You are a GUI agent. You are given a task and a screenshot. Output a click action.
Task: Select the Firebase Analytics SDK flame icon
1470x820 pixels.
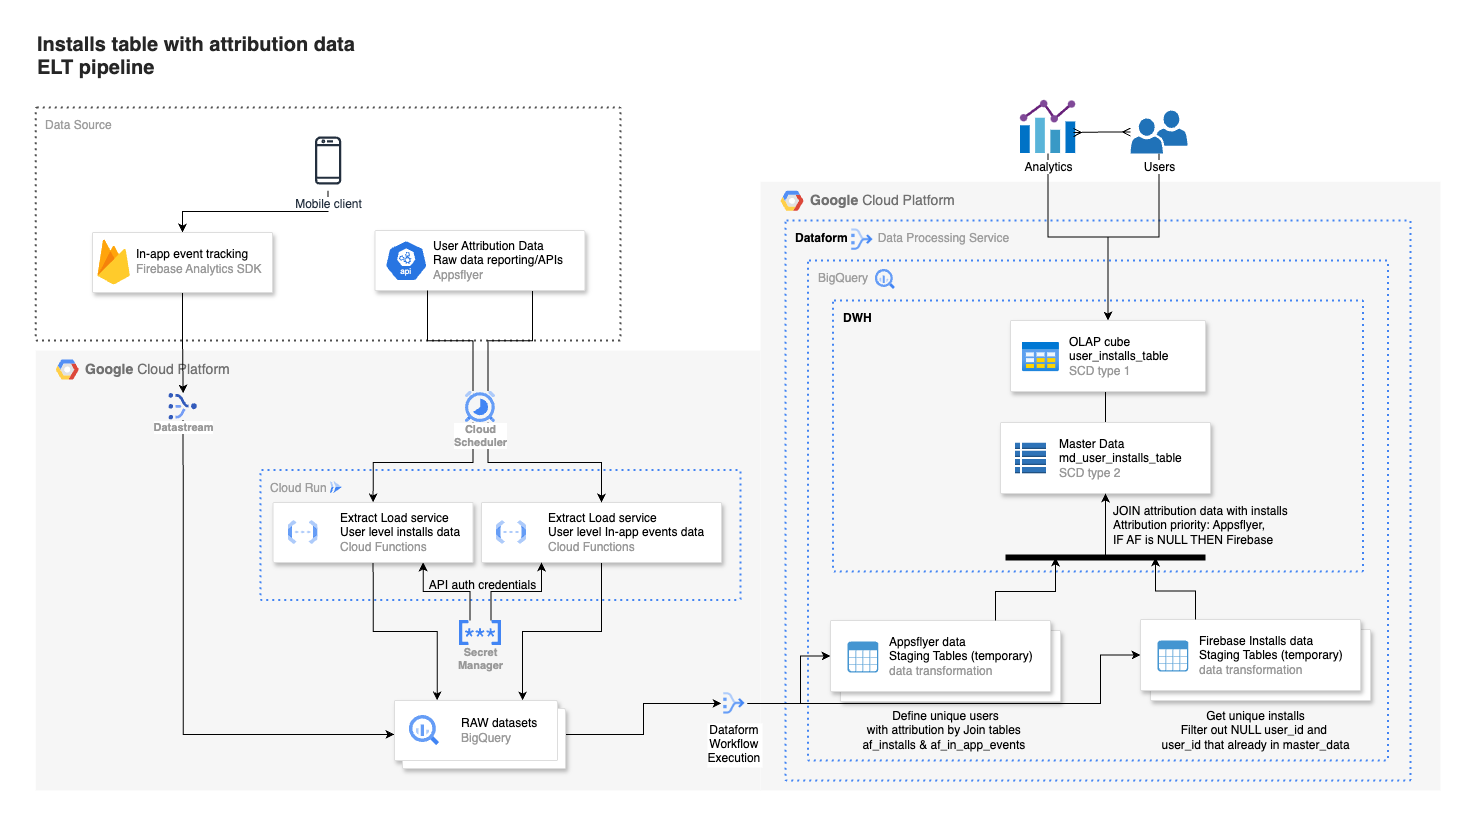pos(113,263)
